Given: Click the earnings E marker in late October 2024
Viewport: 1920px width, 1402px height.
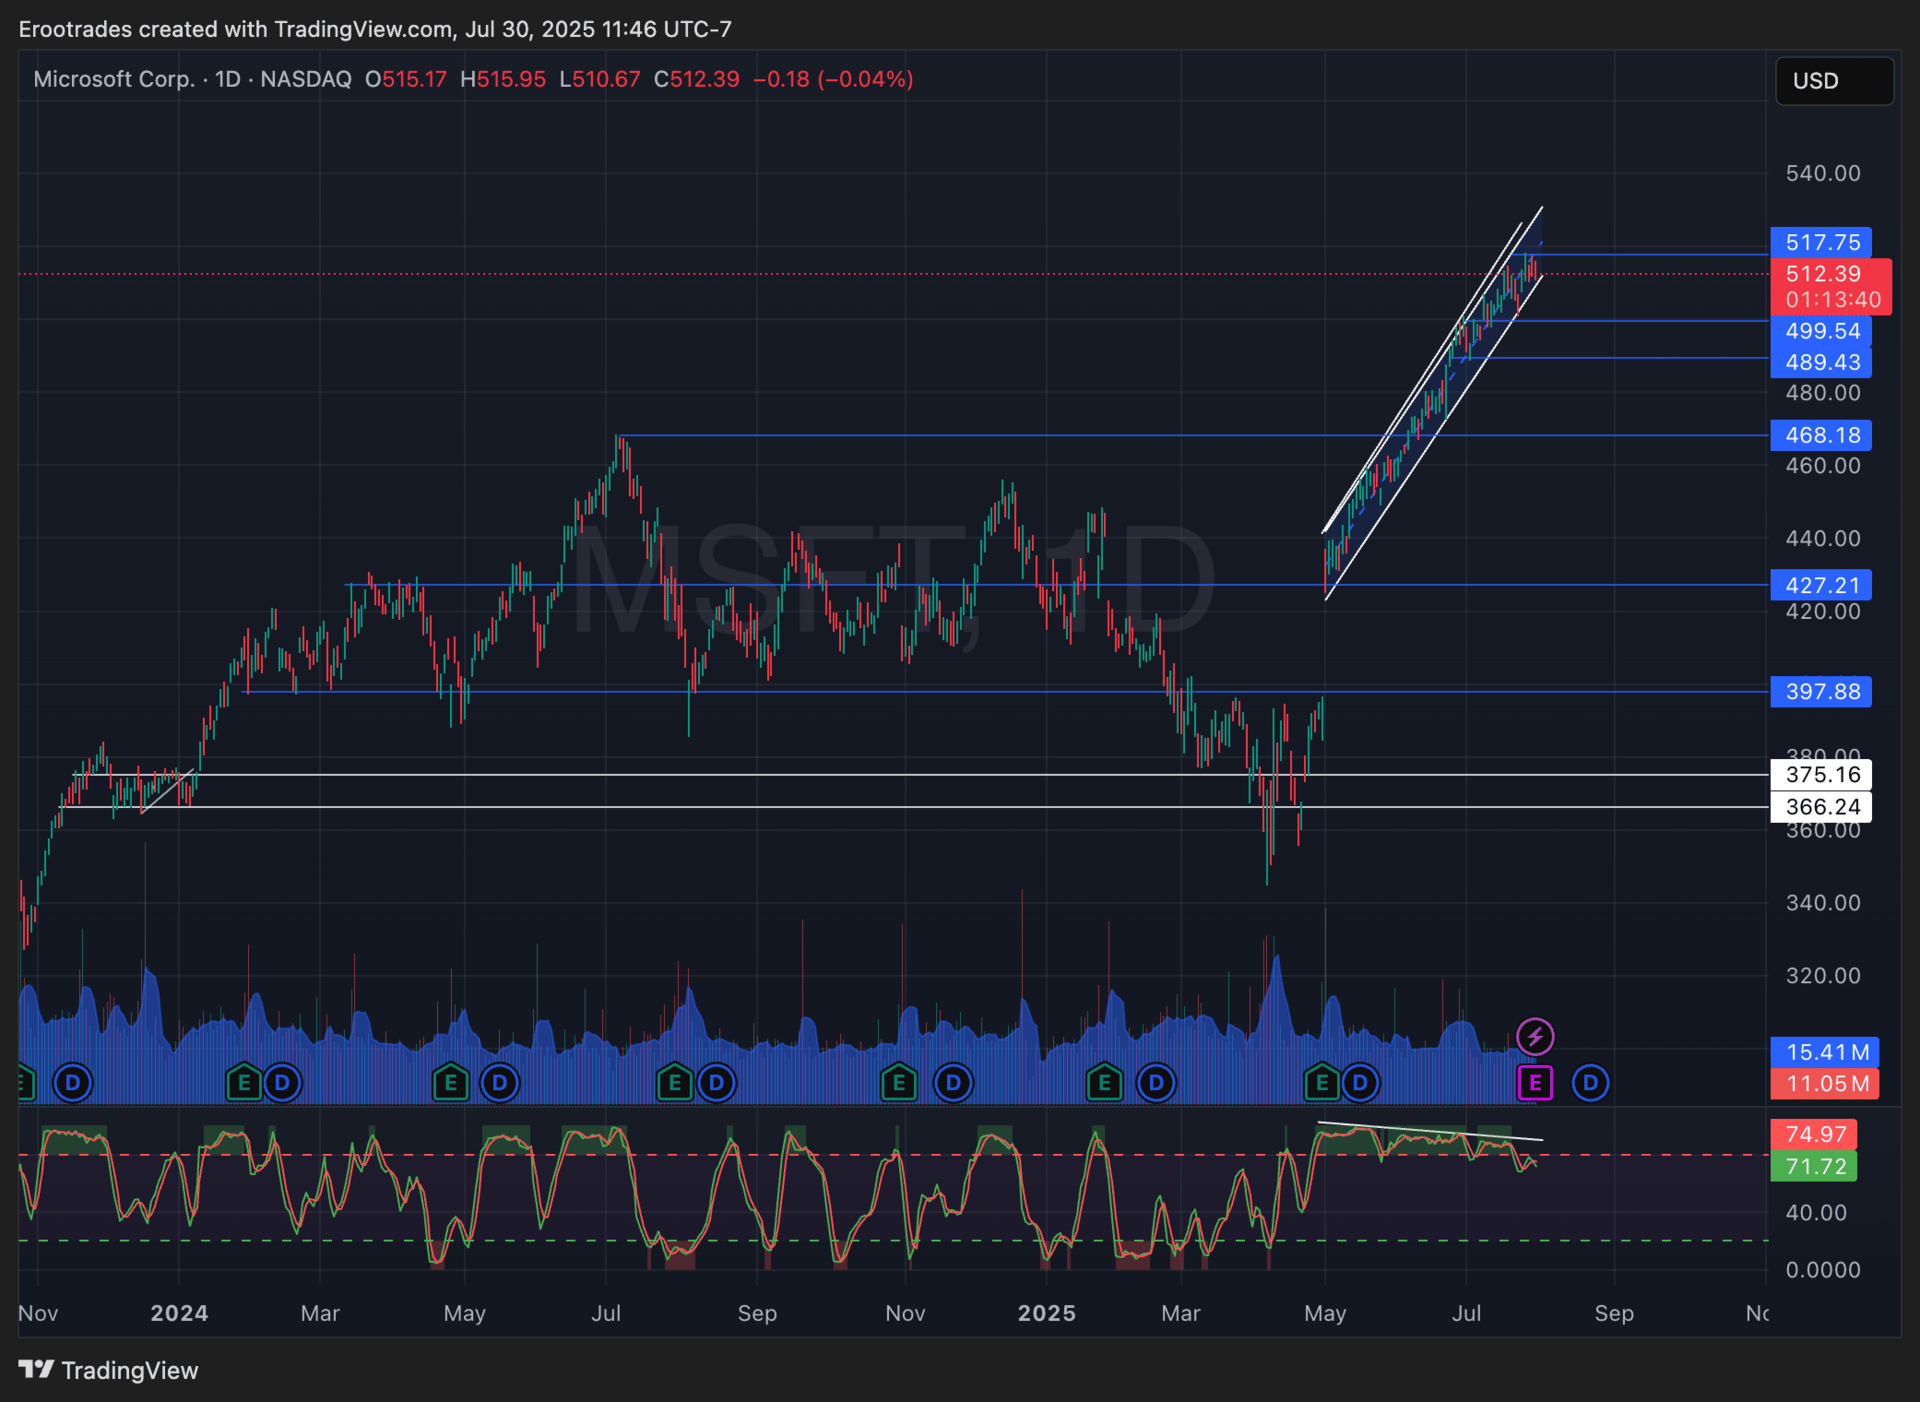Looking at the screenshot, I should [899, 1083].
